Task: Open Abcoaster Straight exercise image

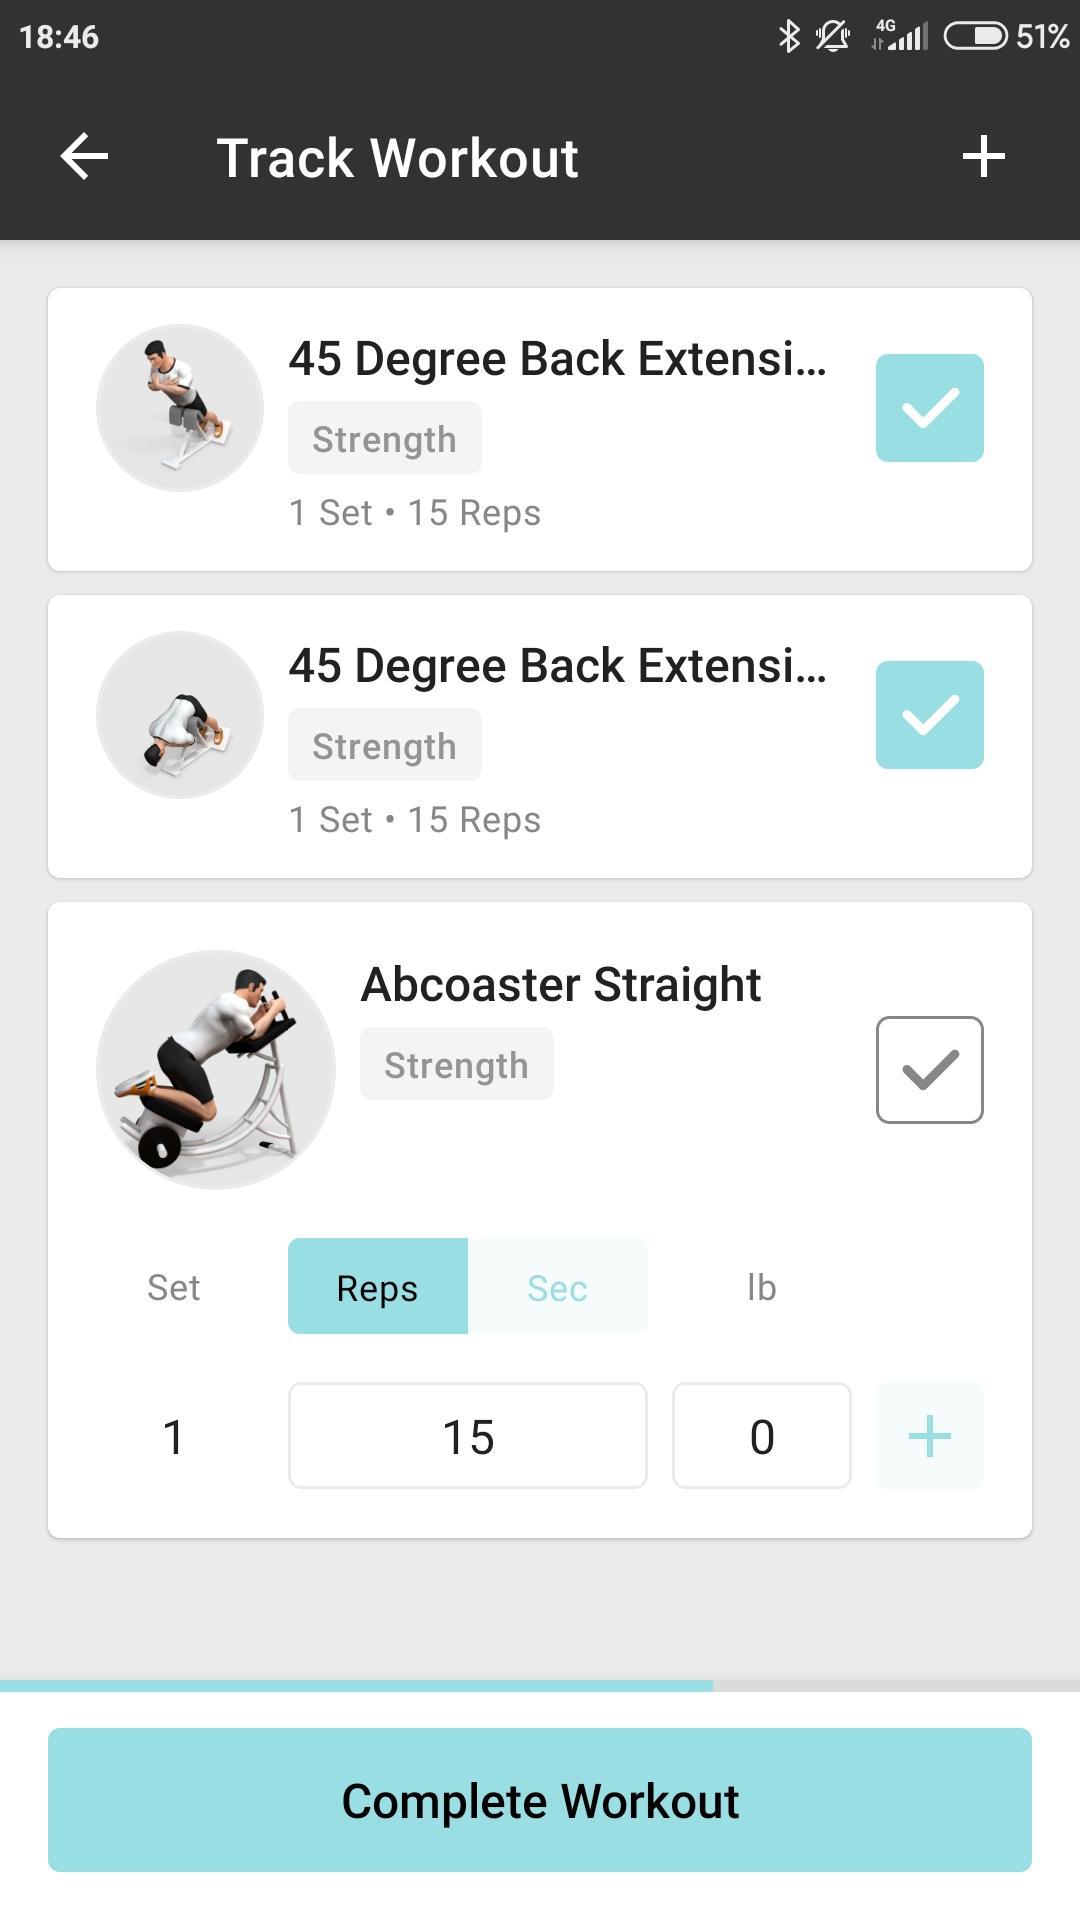Action: tap(216, 1070)
